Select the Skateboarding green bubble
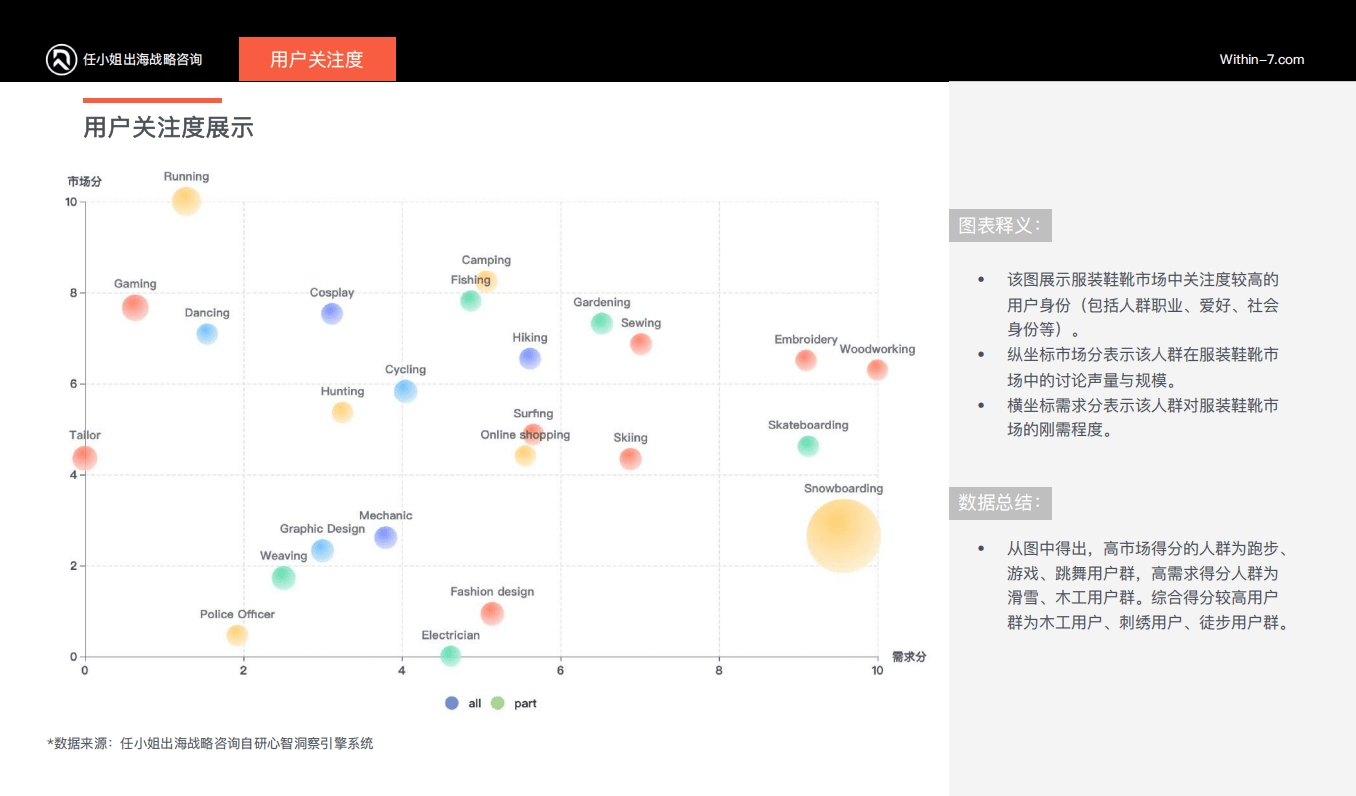Image resolution: width=1356 pixels, height=796 pixels. [808, 446]
